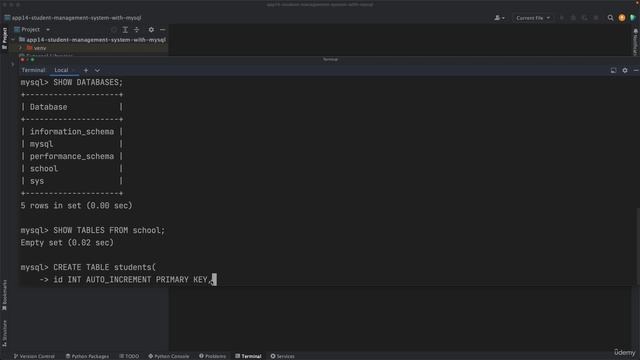Click the 'Database' column header in the result table
This screenshot has height=360, width=640.
(x=49, y=107)
